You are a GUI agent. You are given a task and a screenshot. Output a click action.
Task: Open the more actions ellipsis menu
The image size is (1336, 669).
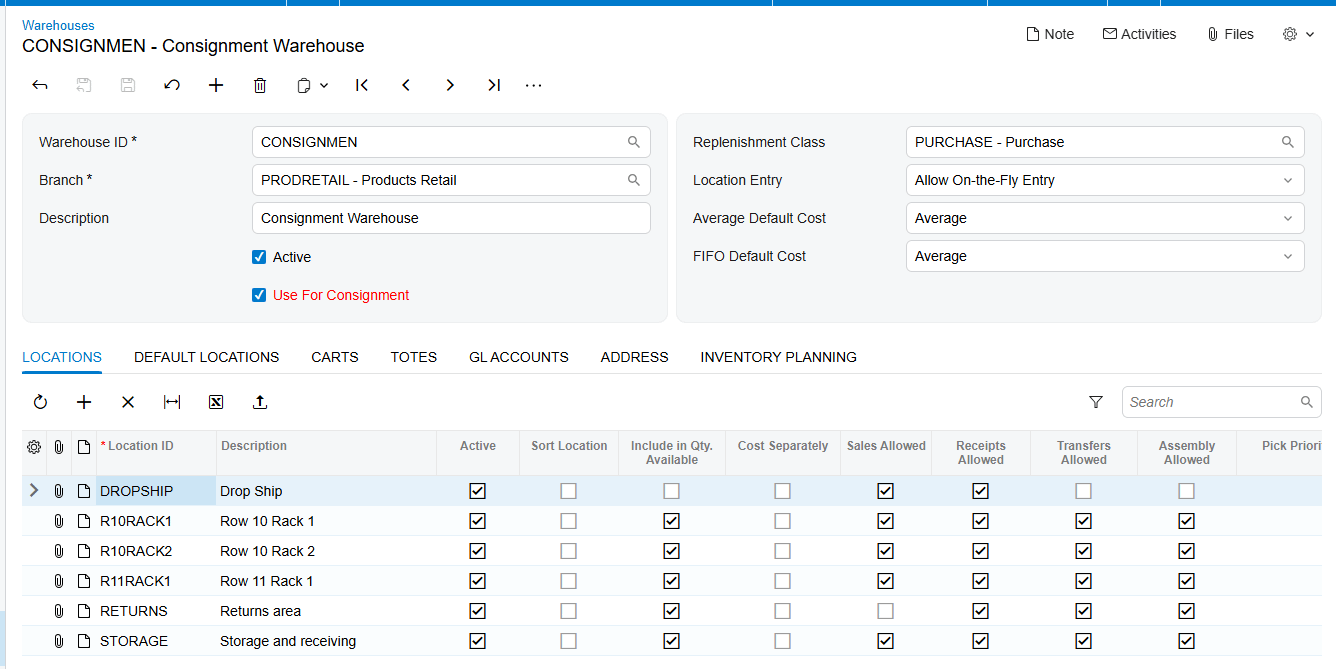click(534, 85)
